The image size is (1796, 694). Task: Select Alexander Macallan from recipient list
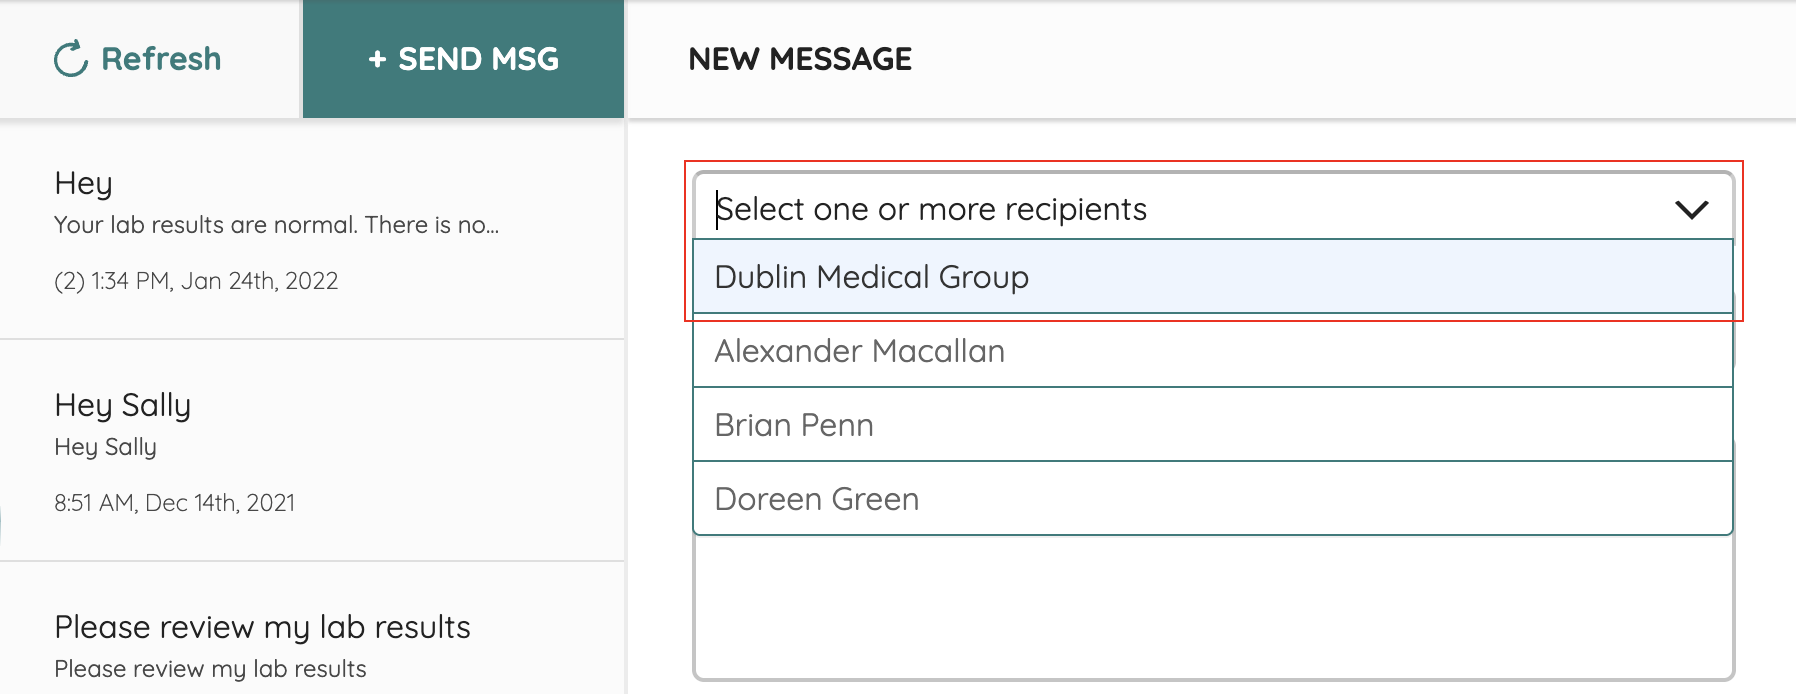click(860, 351)
